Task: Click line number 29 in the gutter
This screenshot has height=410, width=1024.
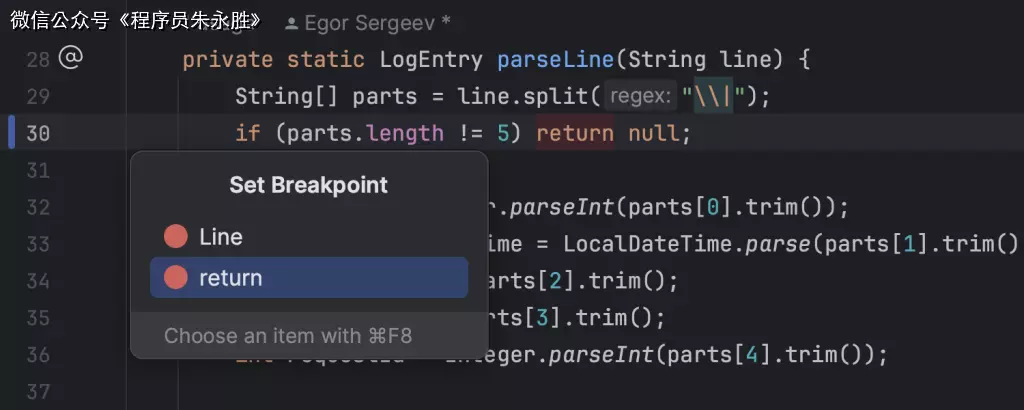Action: pos(38,97)
